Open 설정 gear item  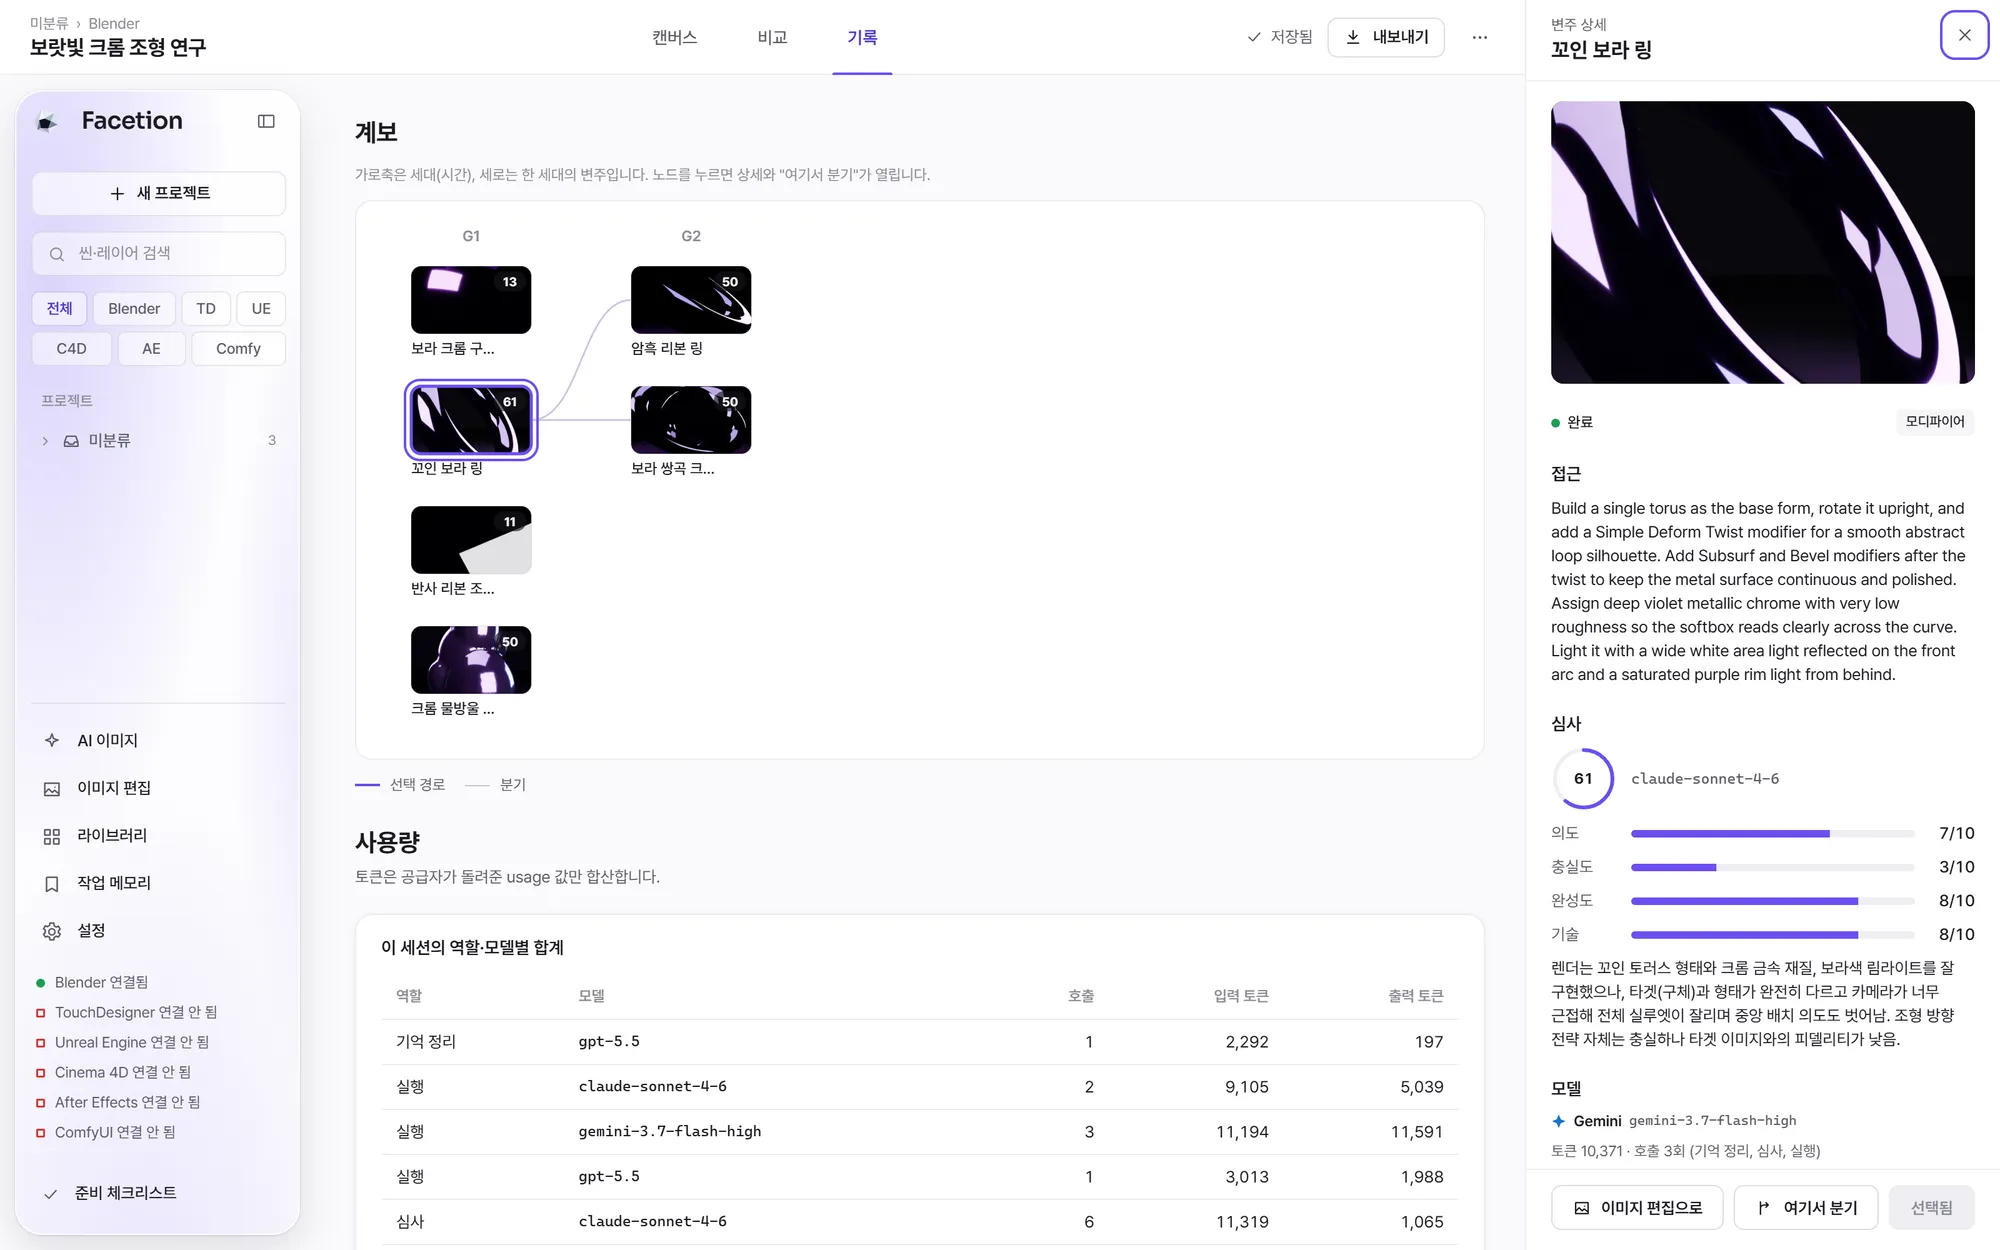pyautogui.click(x=158, y=930)
